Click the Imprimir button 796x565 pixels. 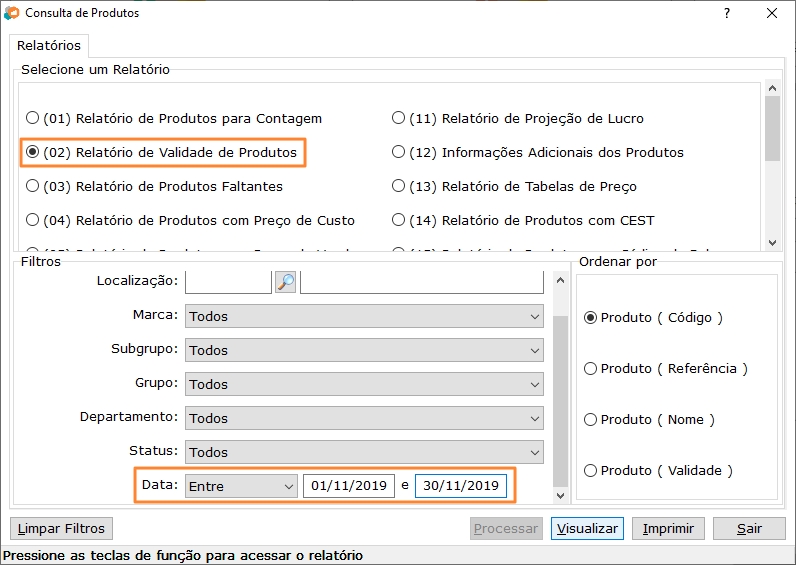click(668, 528)
